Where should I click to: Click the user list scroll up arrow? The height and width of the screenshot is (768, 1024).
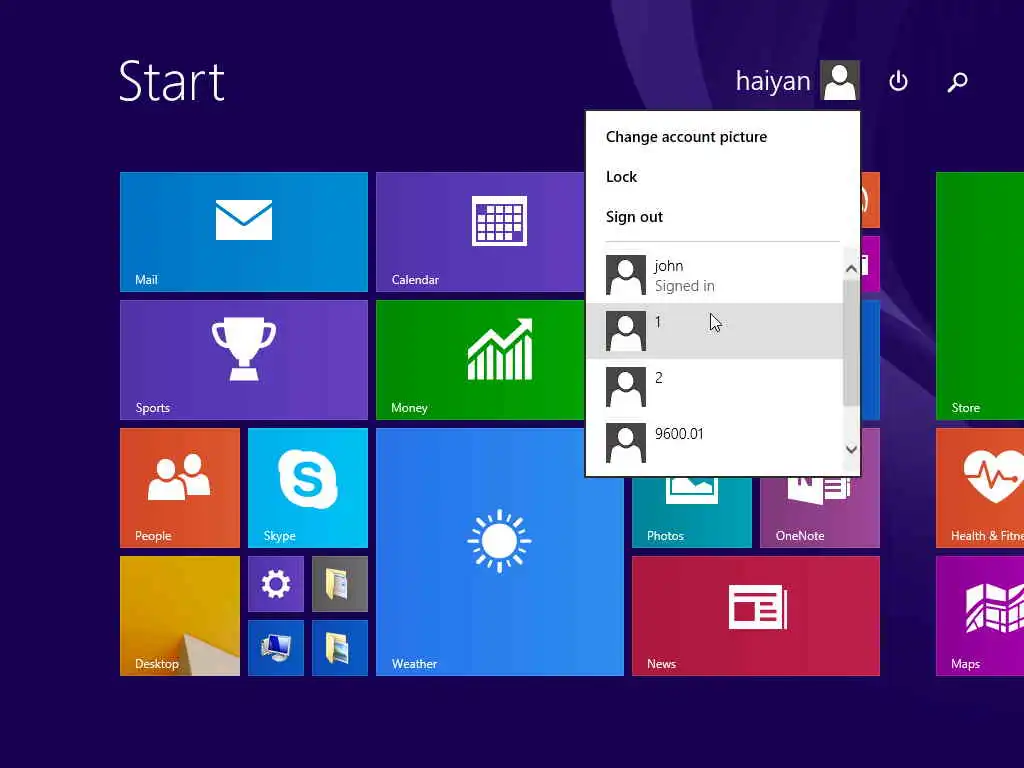coord(851,268)
